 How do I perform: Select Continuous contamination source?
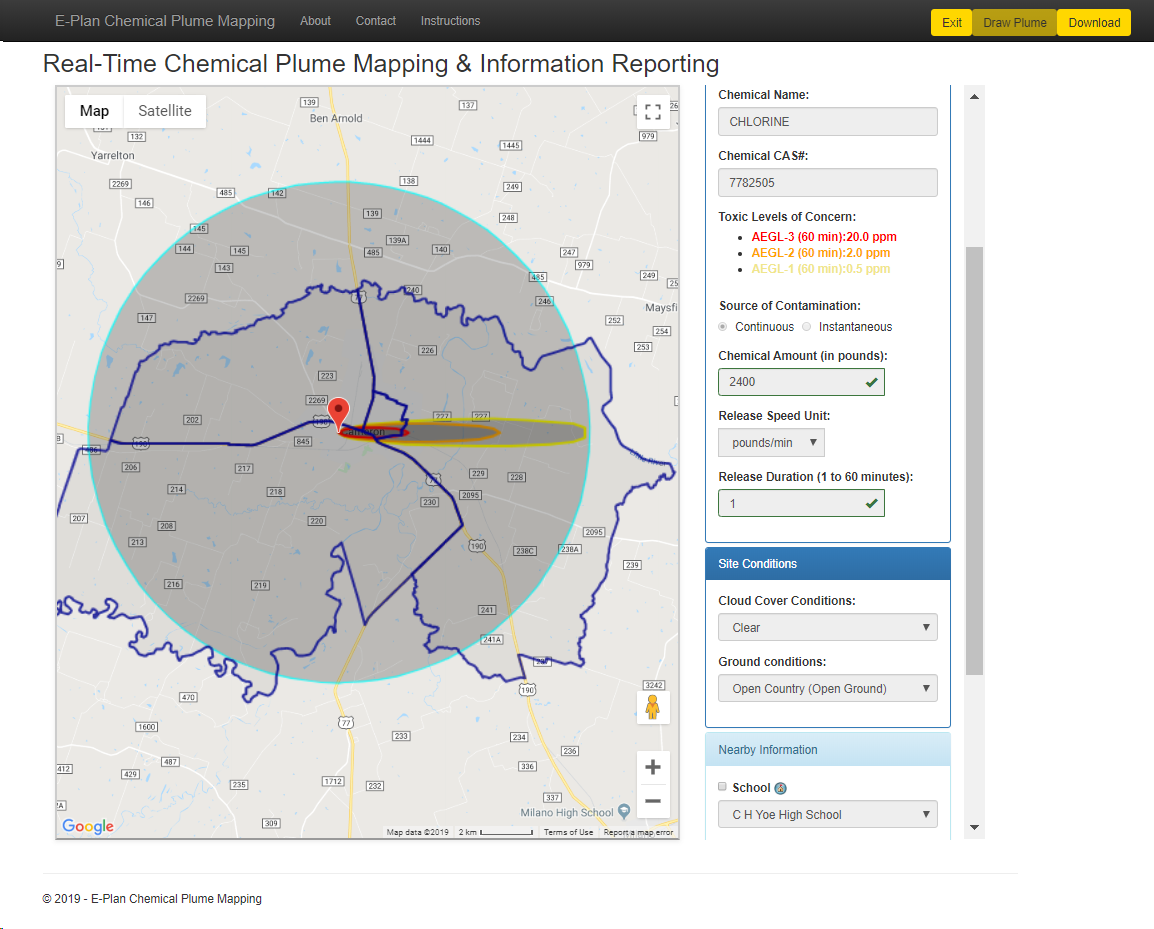tap(723, 327)
